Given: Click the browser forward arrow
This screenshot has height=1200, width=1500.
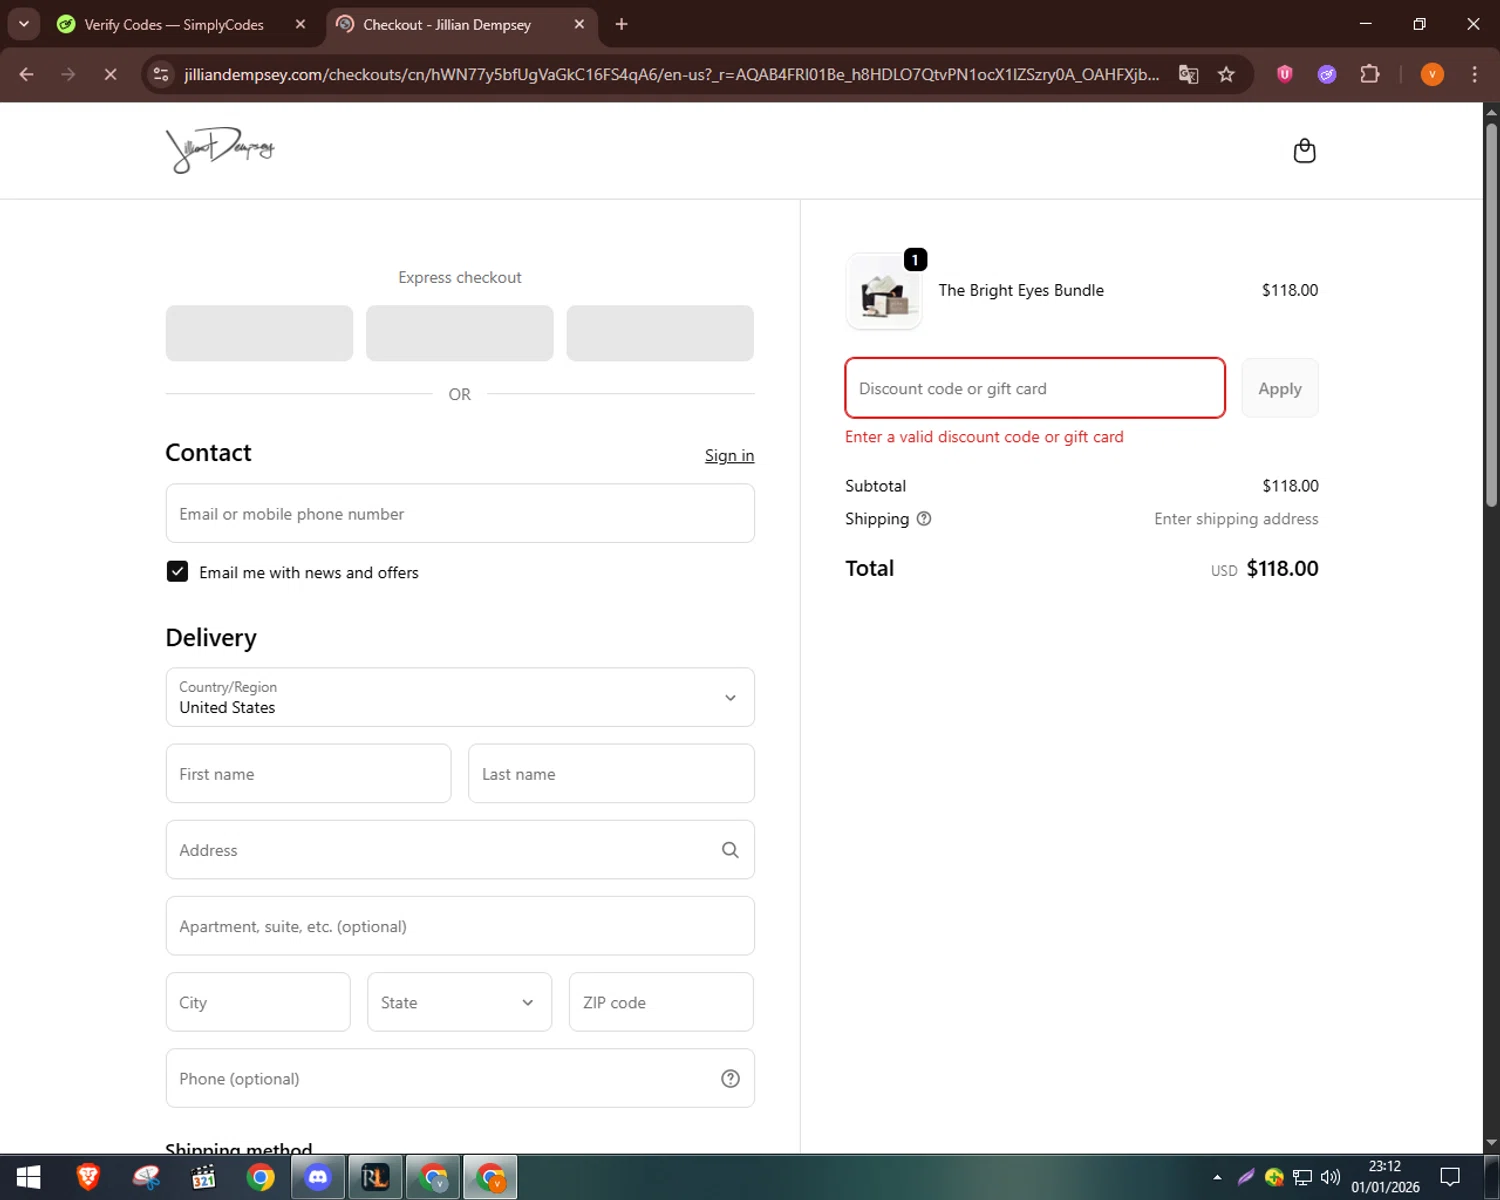Looking at the screenshot, I should pos(68,74).
